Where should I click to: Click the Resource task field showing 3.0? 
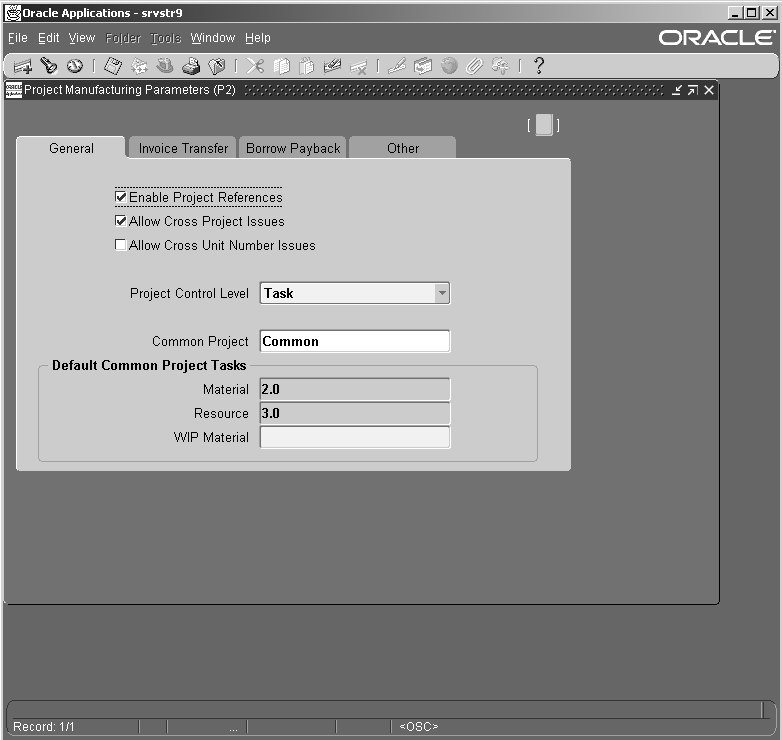click(355, 413)
